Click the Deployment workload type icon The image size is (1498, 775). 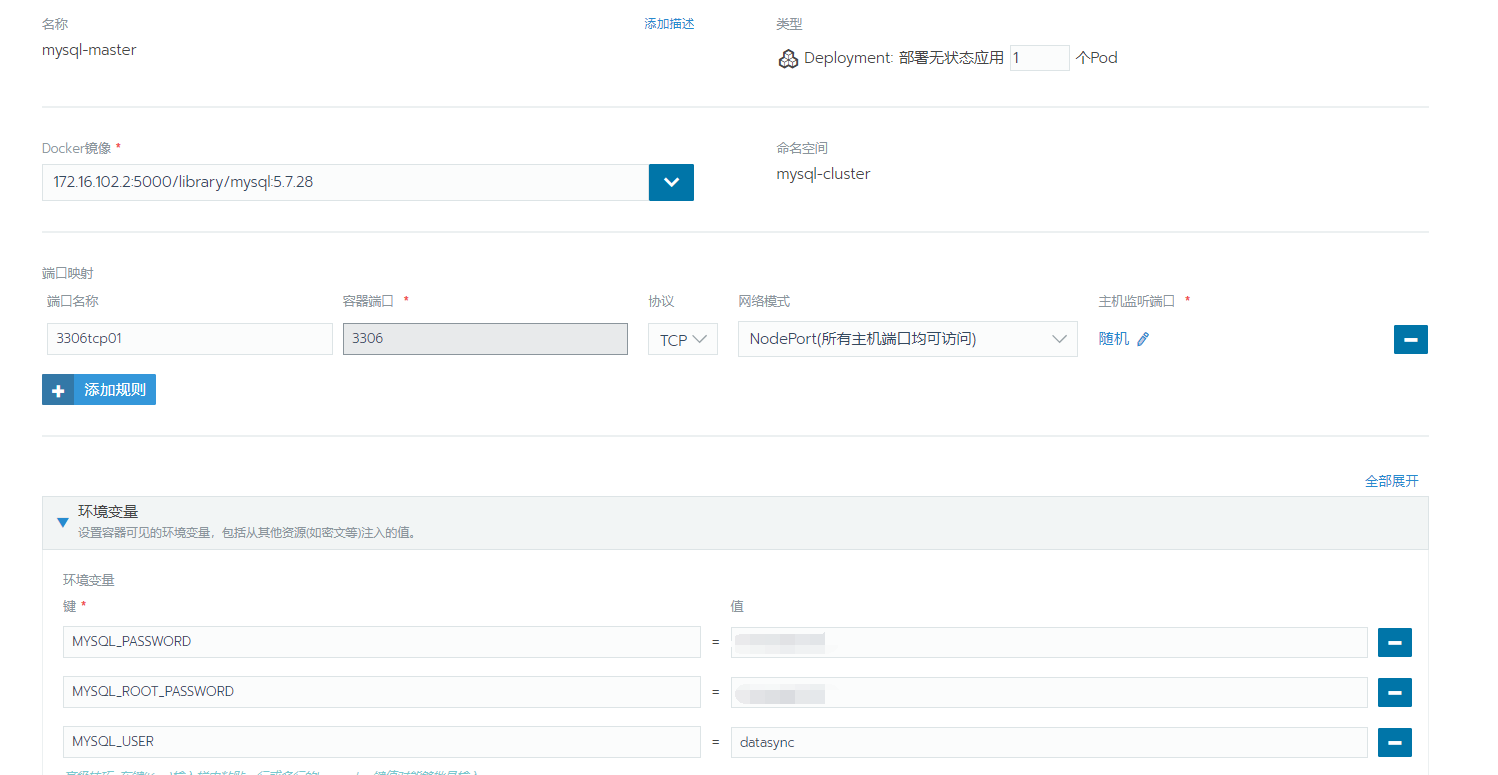[x=788, y=59]
